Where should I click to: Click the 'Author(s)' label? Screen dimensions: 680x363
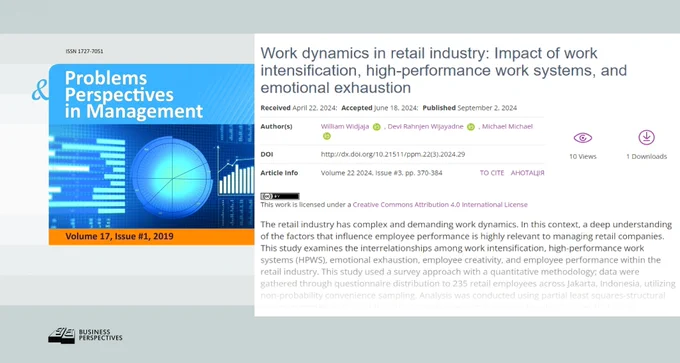point(276,126)
